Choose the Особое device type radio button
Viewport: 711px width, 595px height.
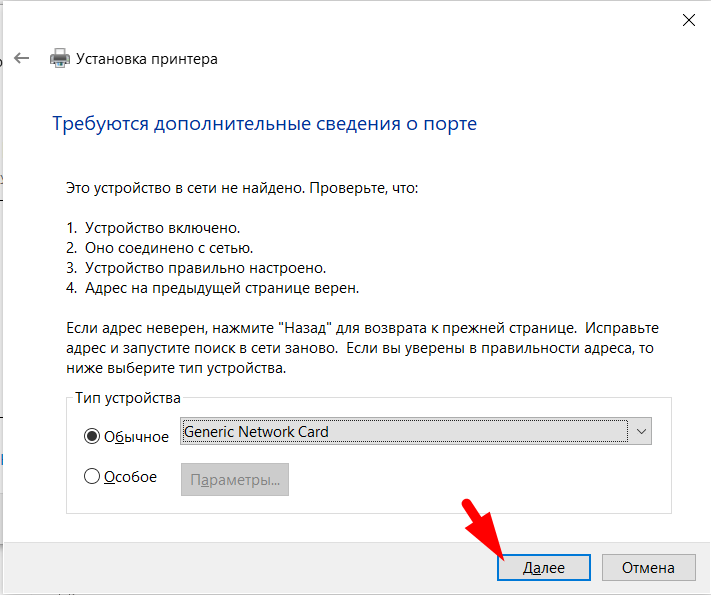tap(93, 477)
